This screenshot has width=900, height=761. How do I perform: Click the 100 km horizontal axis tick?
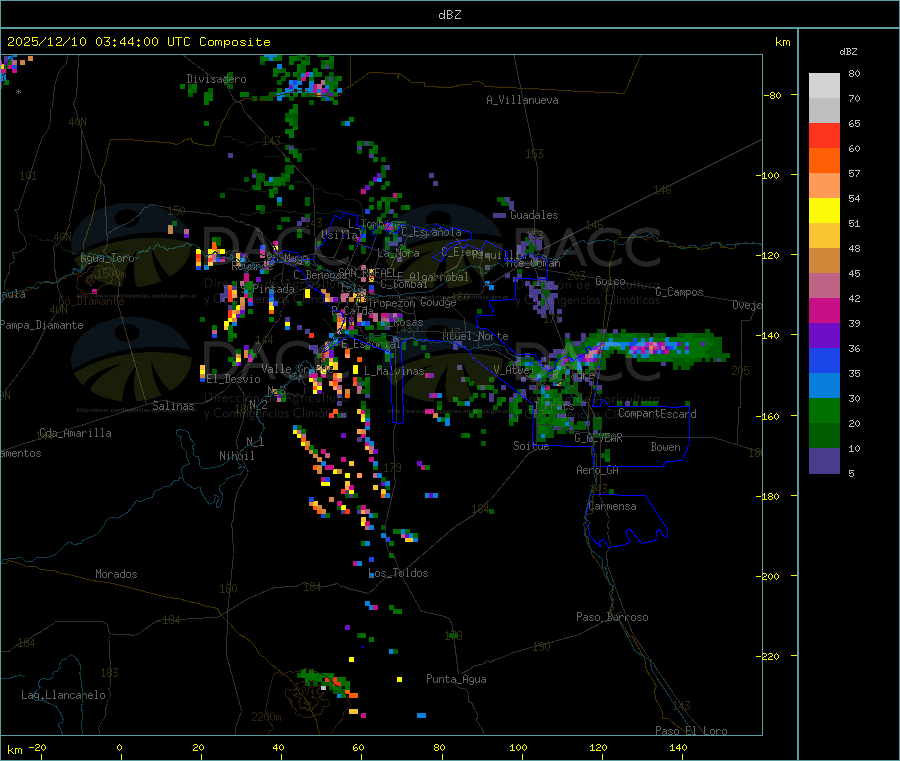pos(518,747)
